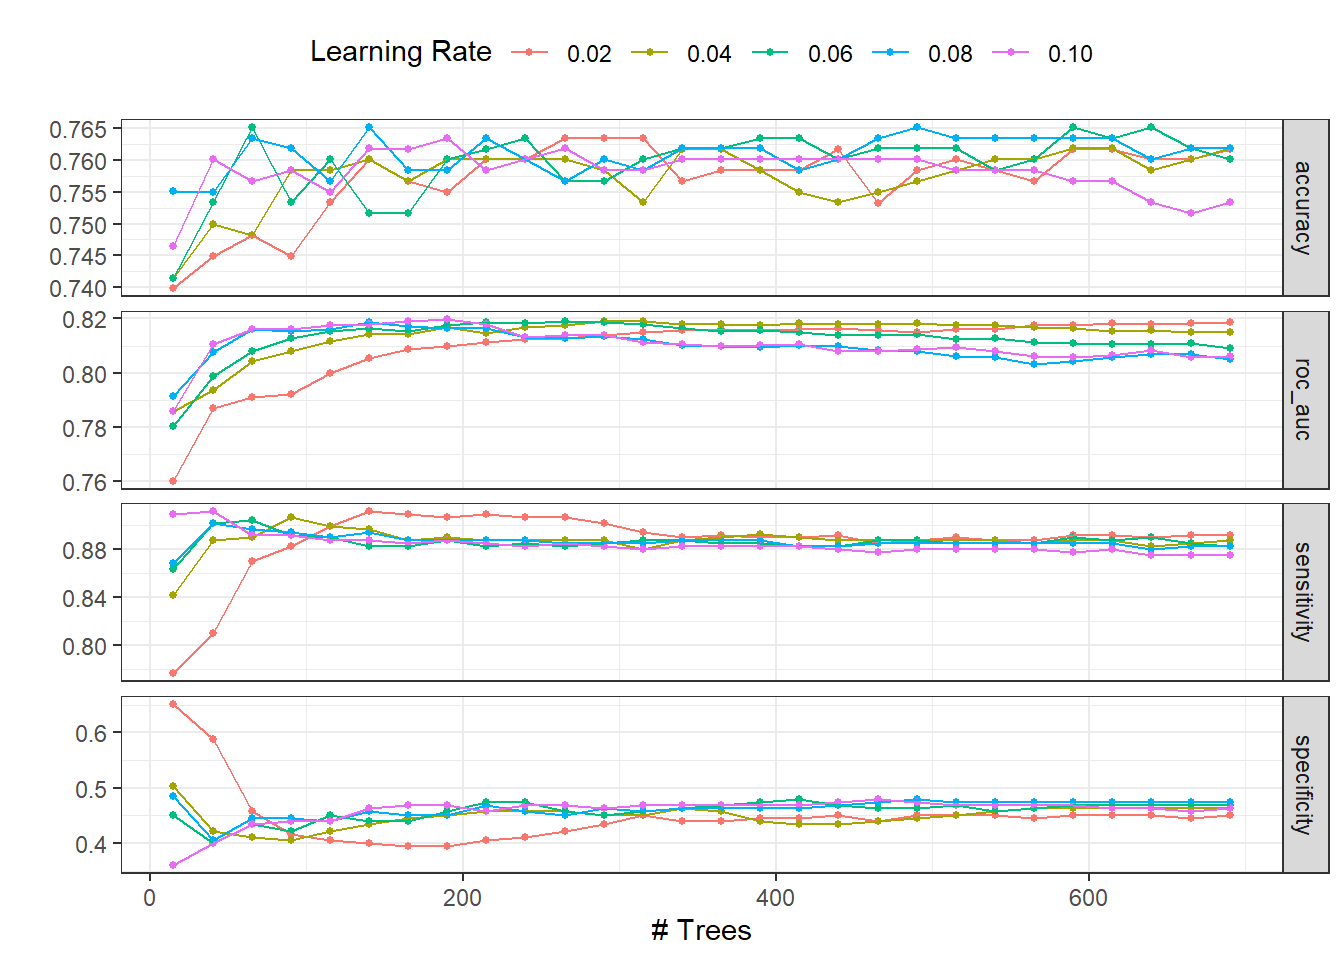
Task: Click the lowest red point in sensitivity panel
Action: coord(173,673)
